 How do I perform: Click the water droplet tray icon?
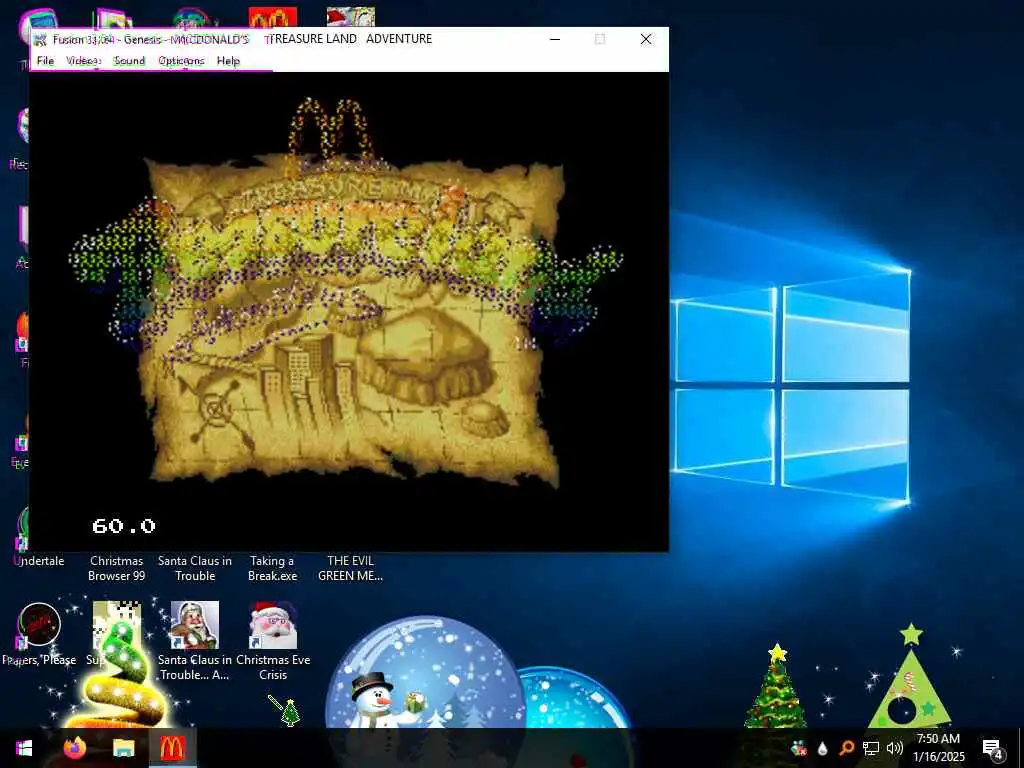pos(822,748)
